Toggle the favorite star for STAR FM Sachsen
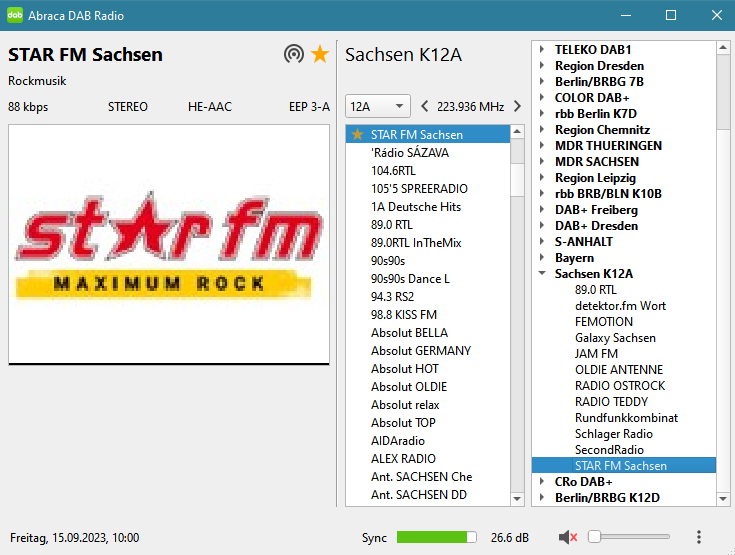Image resolution: width=735 pixels, height=555 pixels. click(x=320, y=54)
